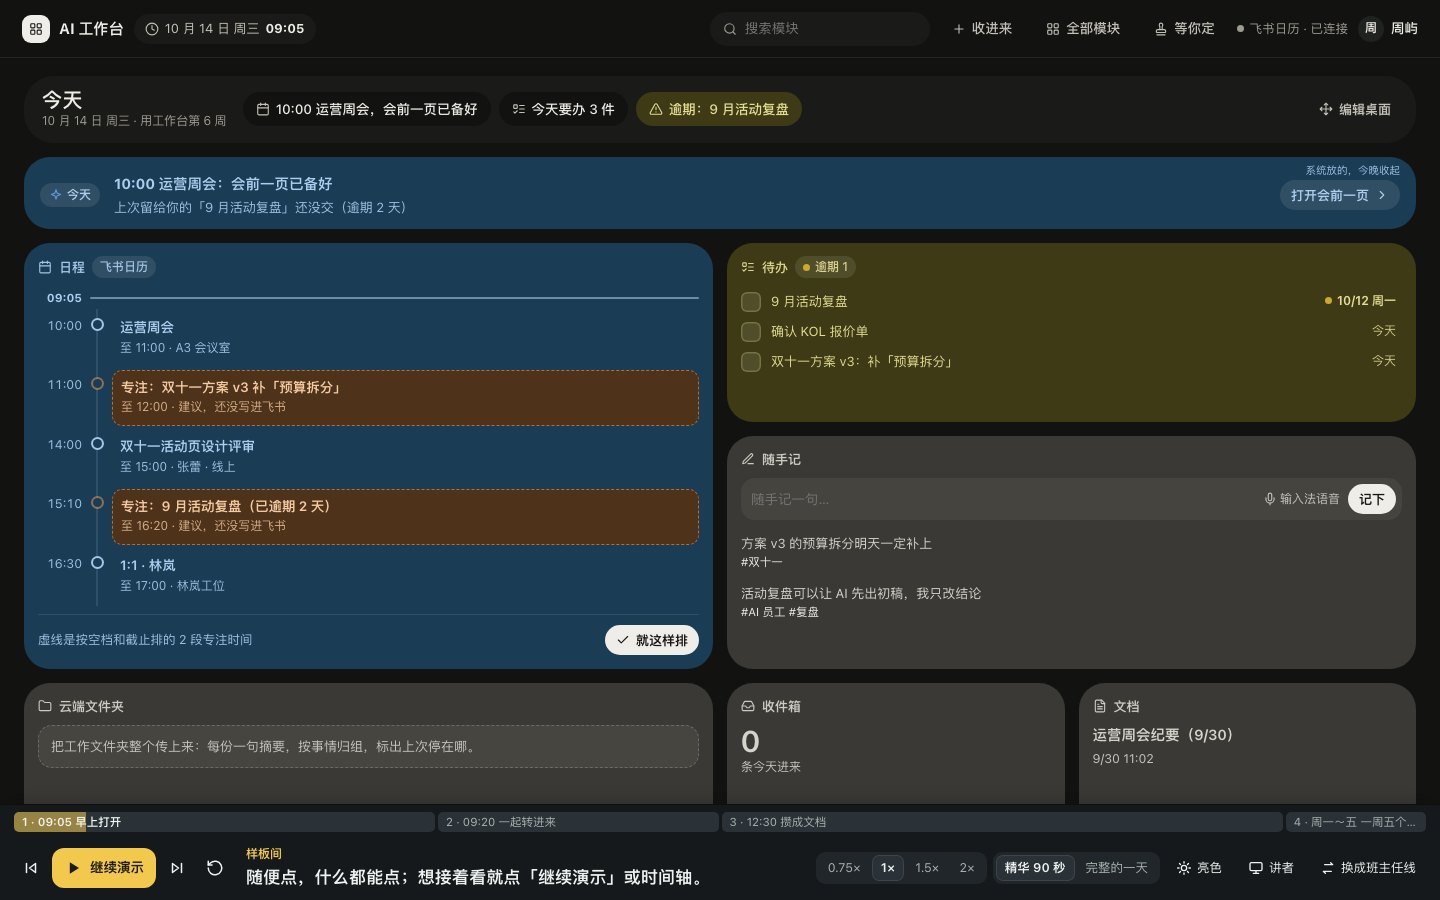Focus the 随手记一句 note input
Image resolution: width=1440 pixels, height=900 pixels.
coord(1000,499)
